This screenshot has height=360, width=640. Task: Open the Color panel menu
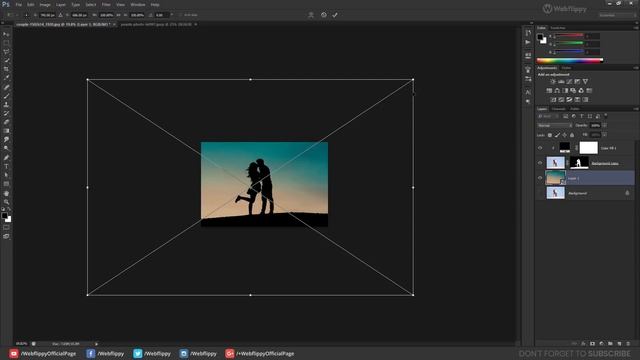click(x=636, y=28)
